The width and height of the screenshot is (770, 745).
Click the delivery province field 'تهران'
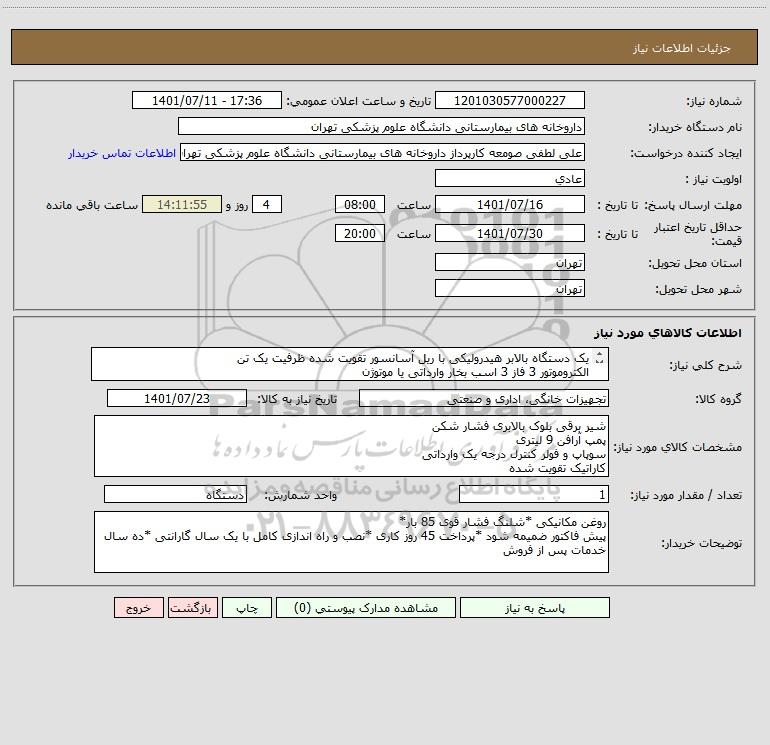(510, 262)
